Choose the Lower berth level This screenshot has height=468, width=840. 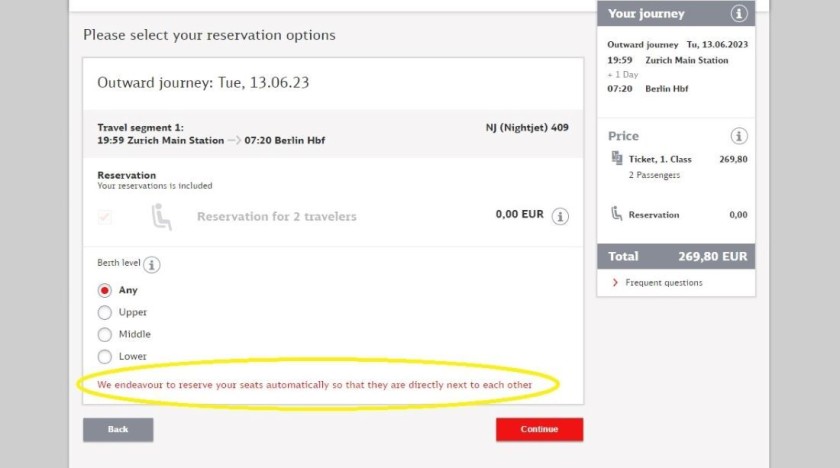(104, 357)
